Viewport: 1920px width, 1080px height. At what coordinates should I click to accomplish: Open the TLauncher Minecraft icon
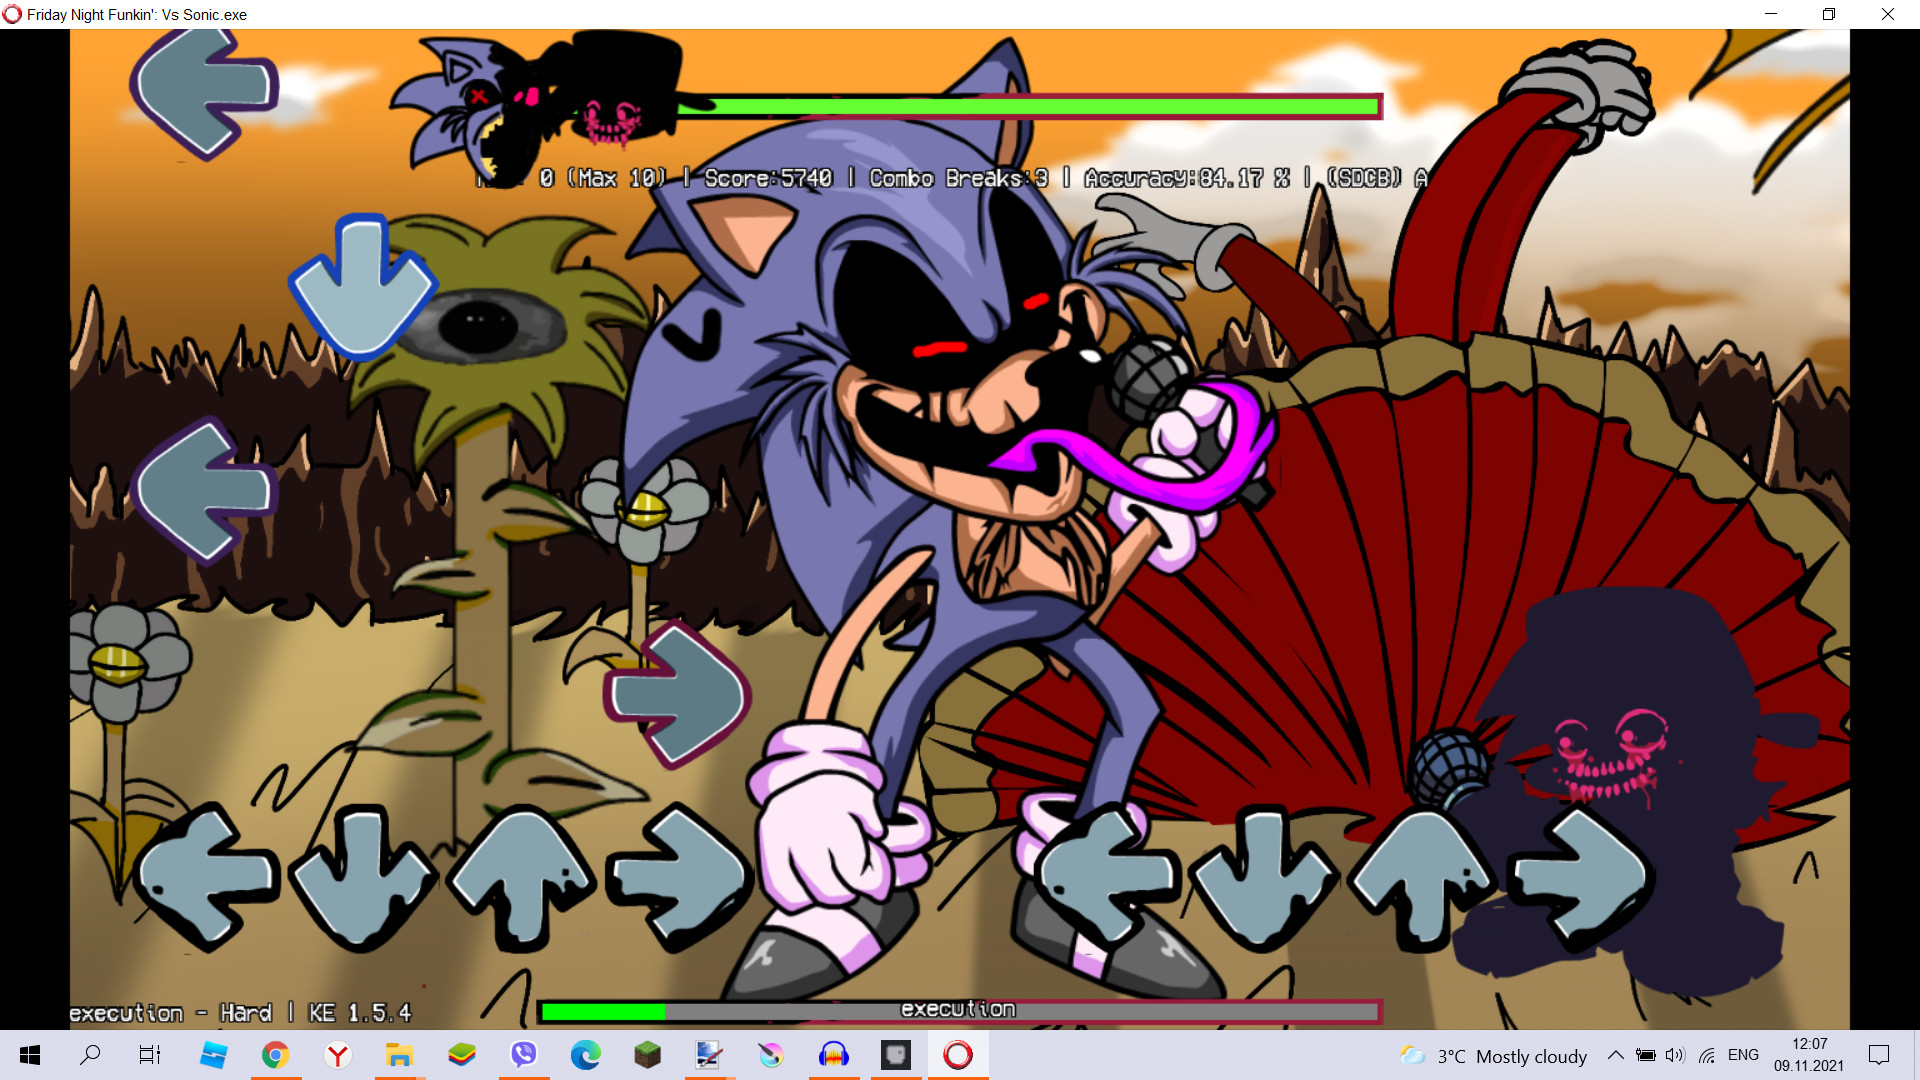647,1055
